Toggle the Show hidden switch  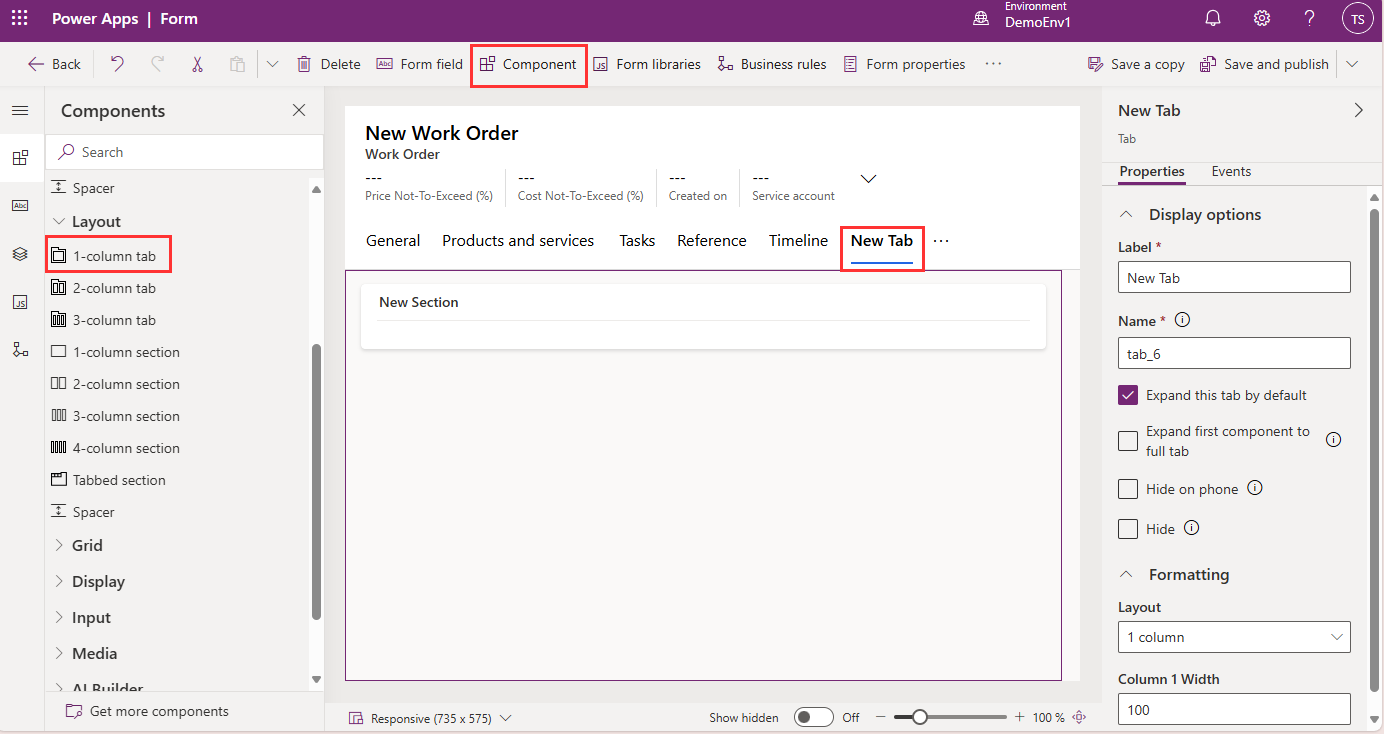[x=814, y=717]
